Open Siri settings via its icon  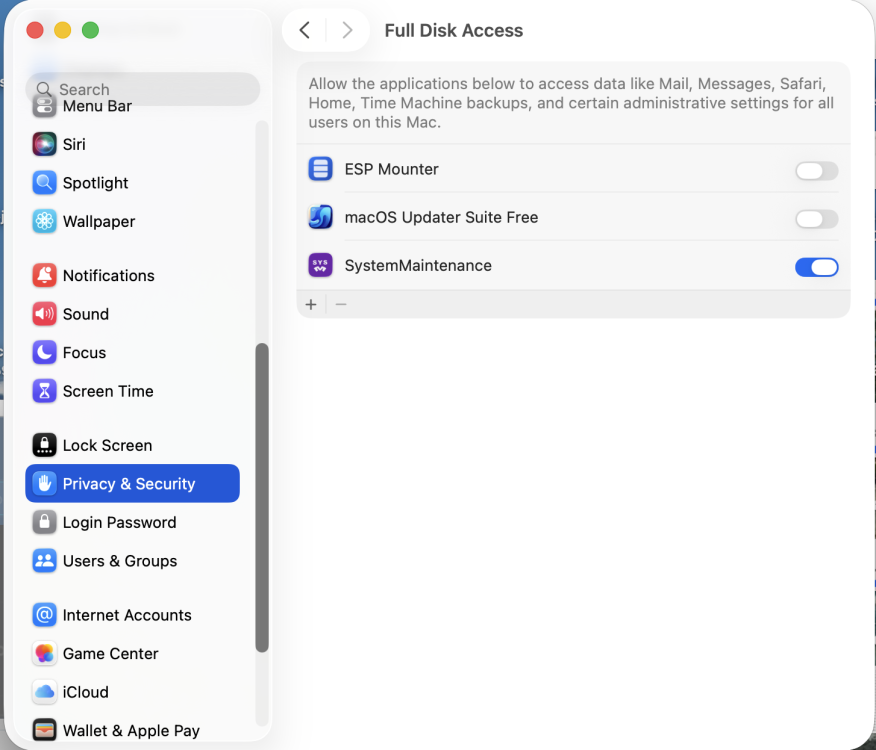click(x=44, y=144)
